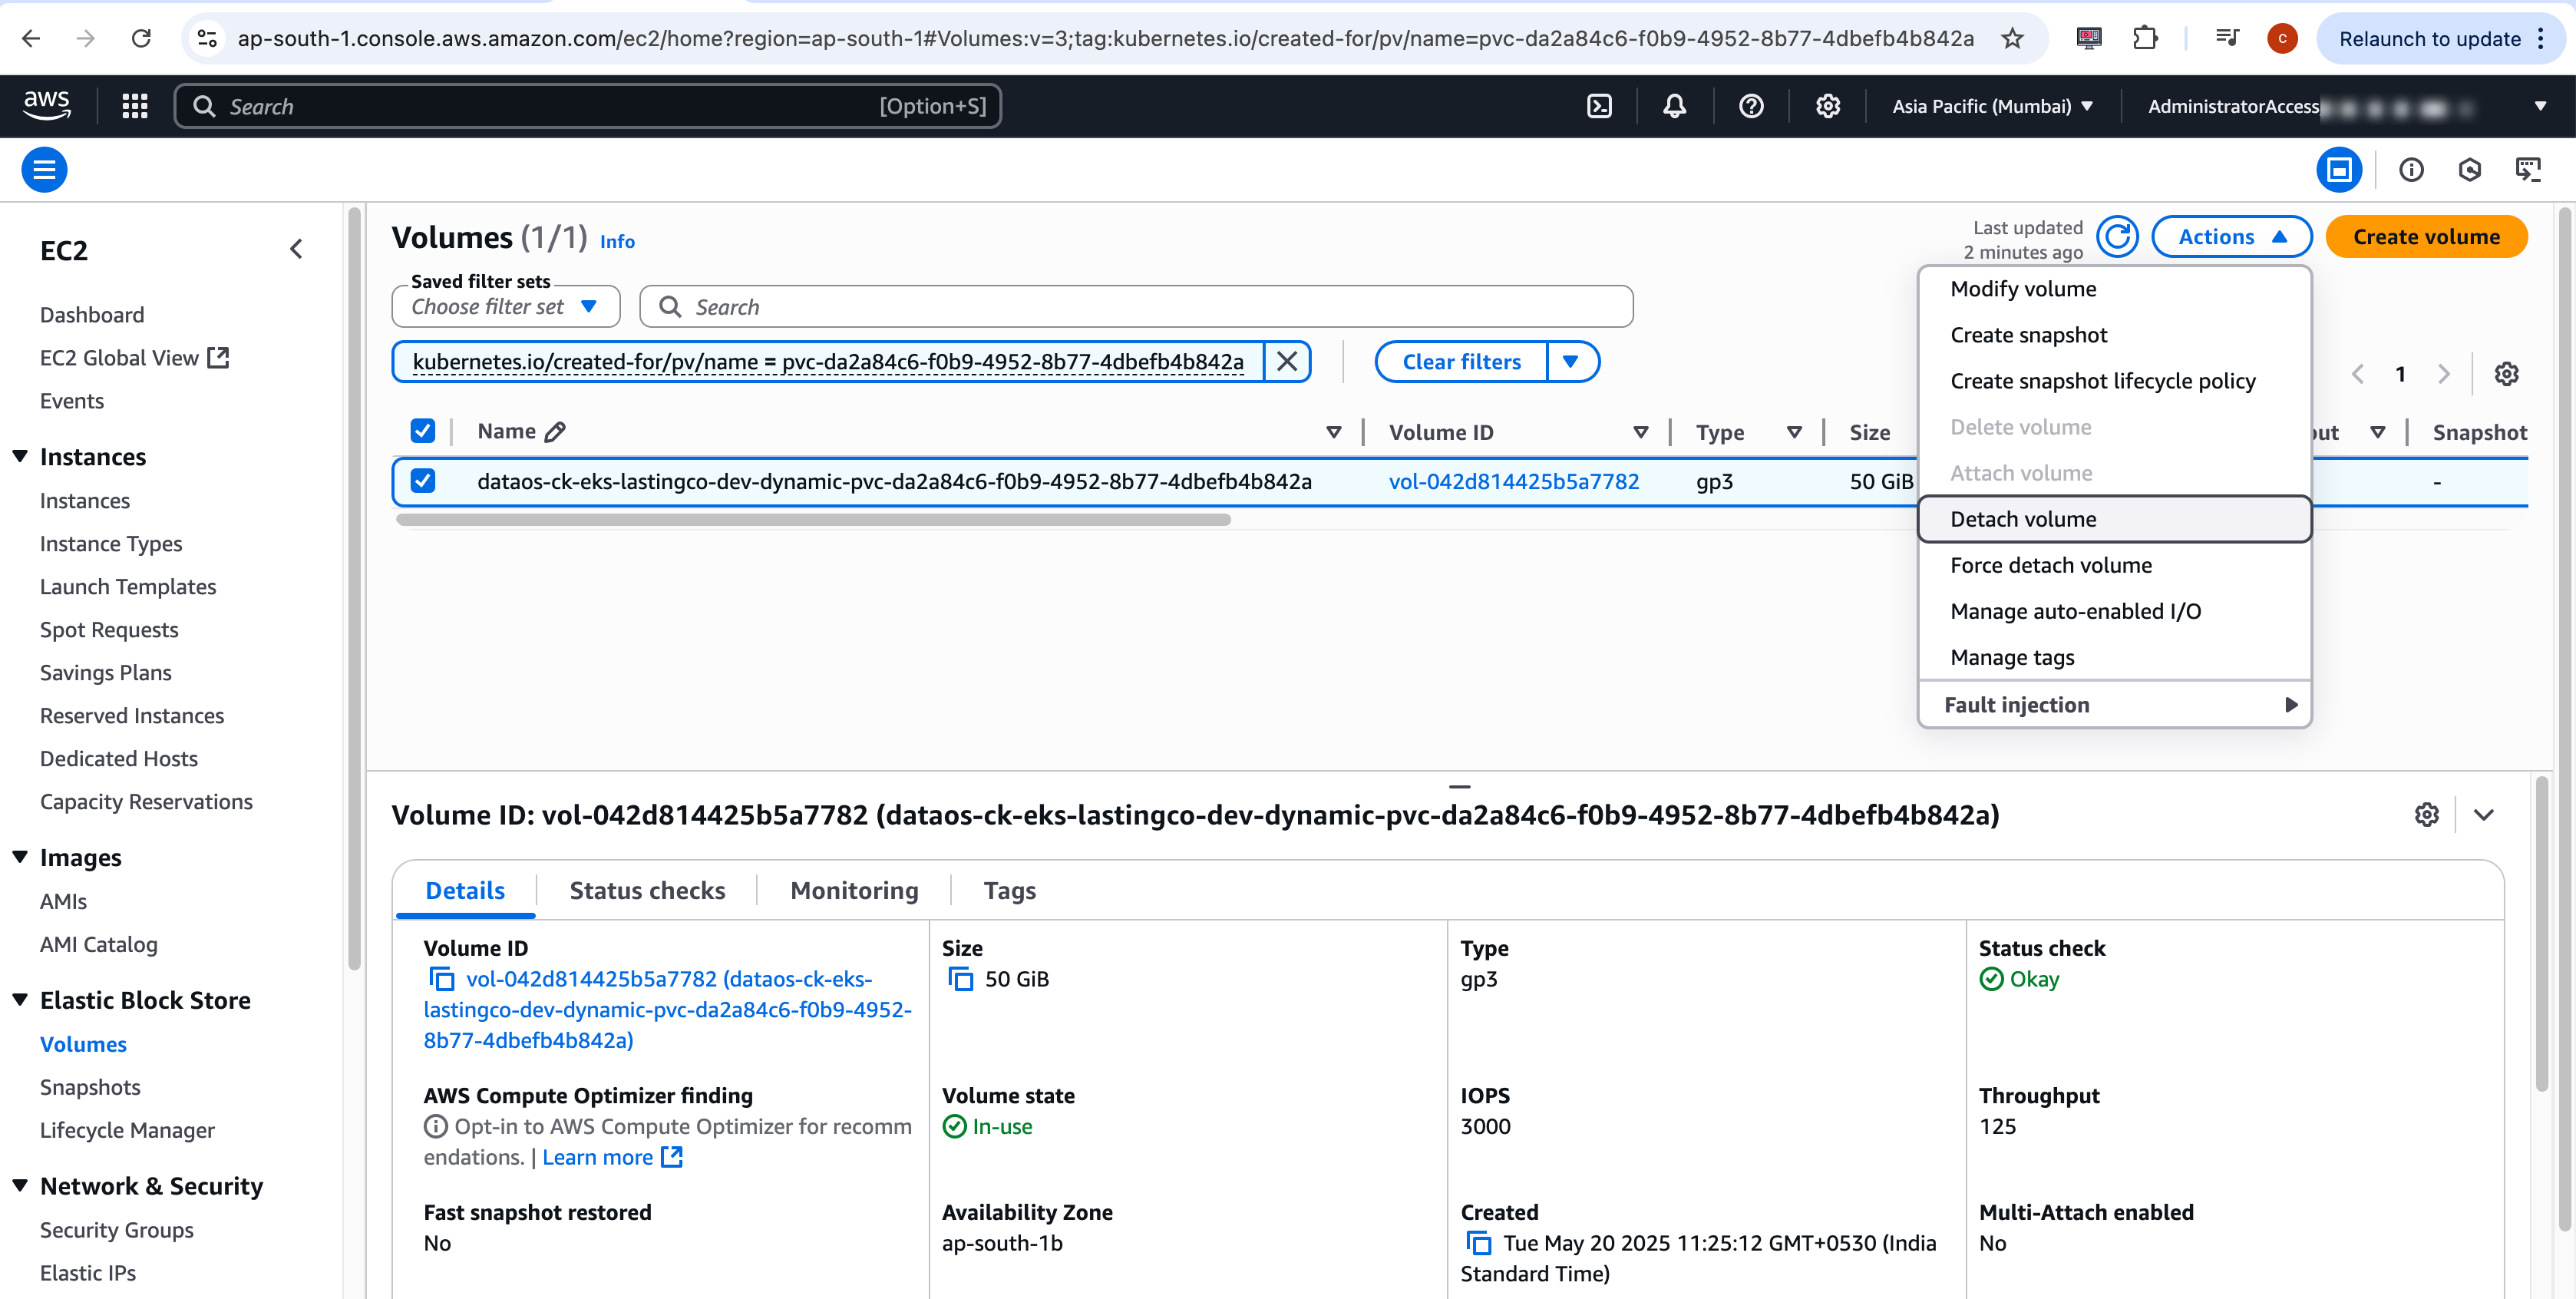The height and width of the screenshot is (1299, 2576).
Task: Close the Actions dropdown button
Action: [x=2231, y=237]
